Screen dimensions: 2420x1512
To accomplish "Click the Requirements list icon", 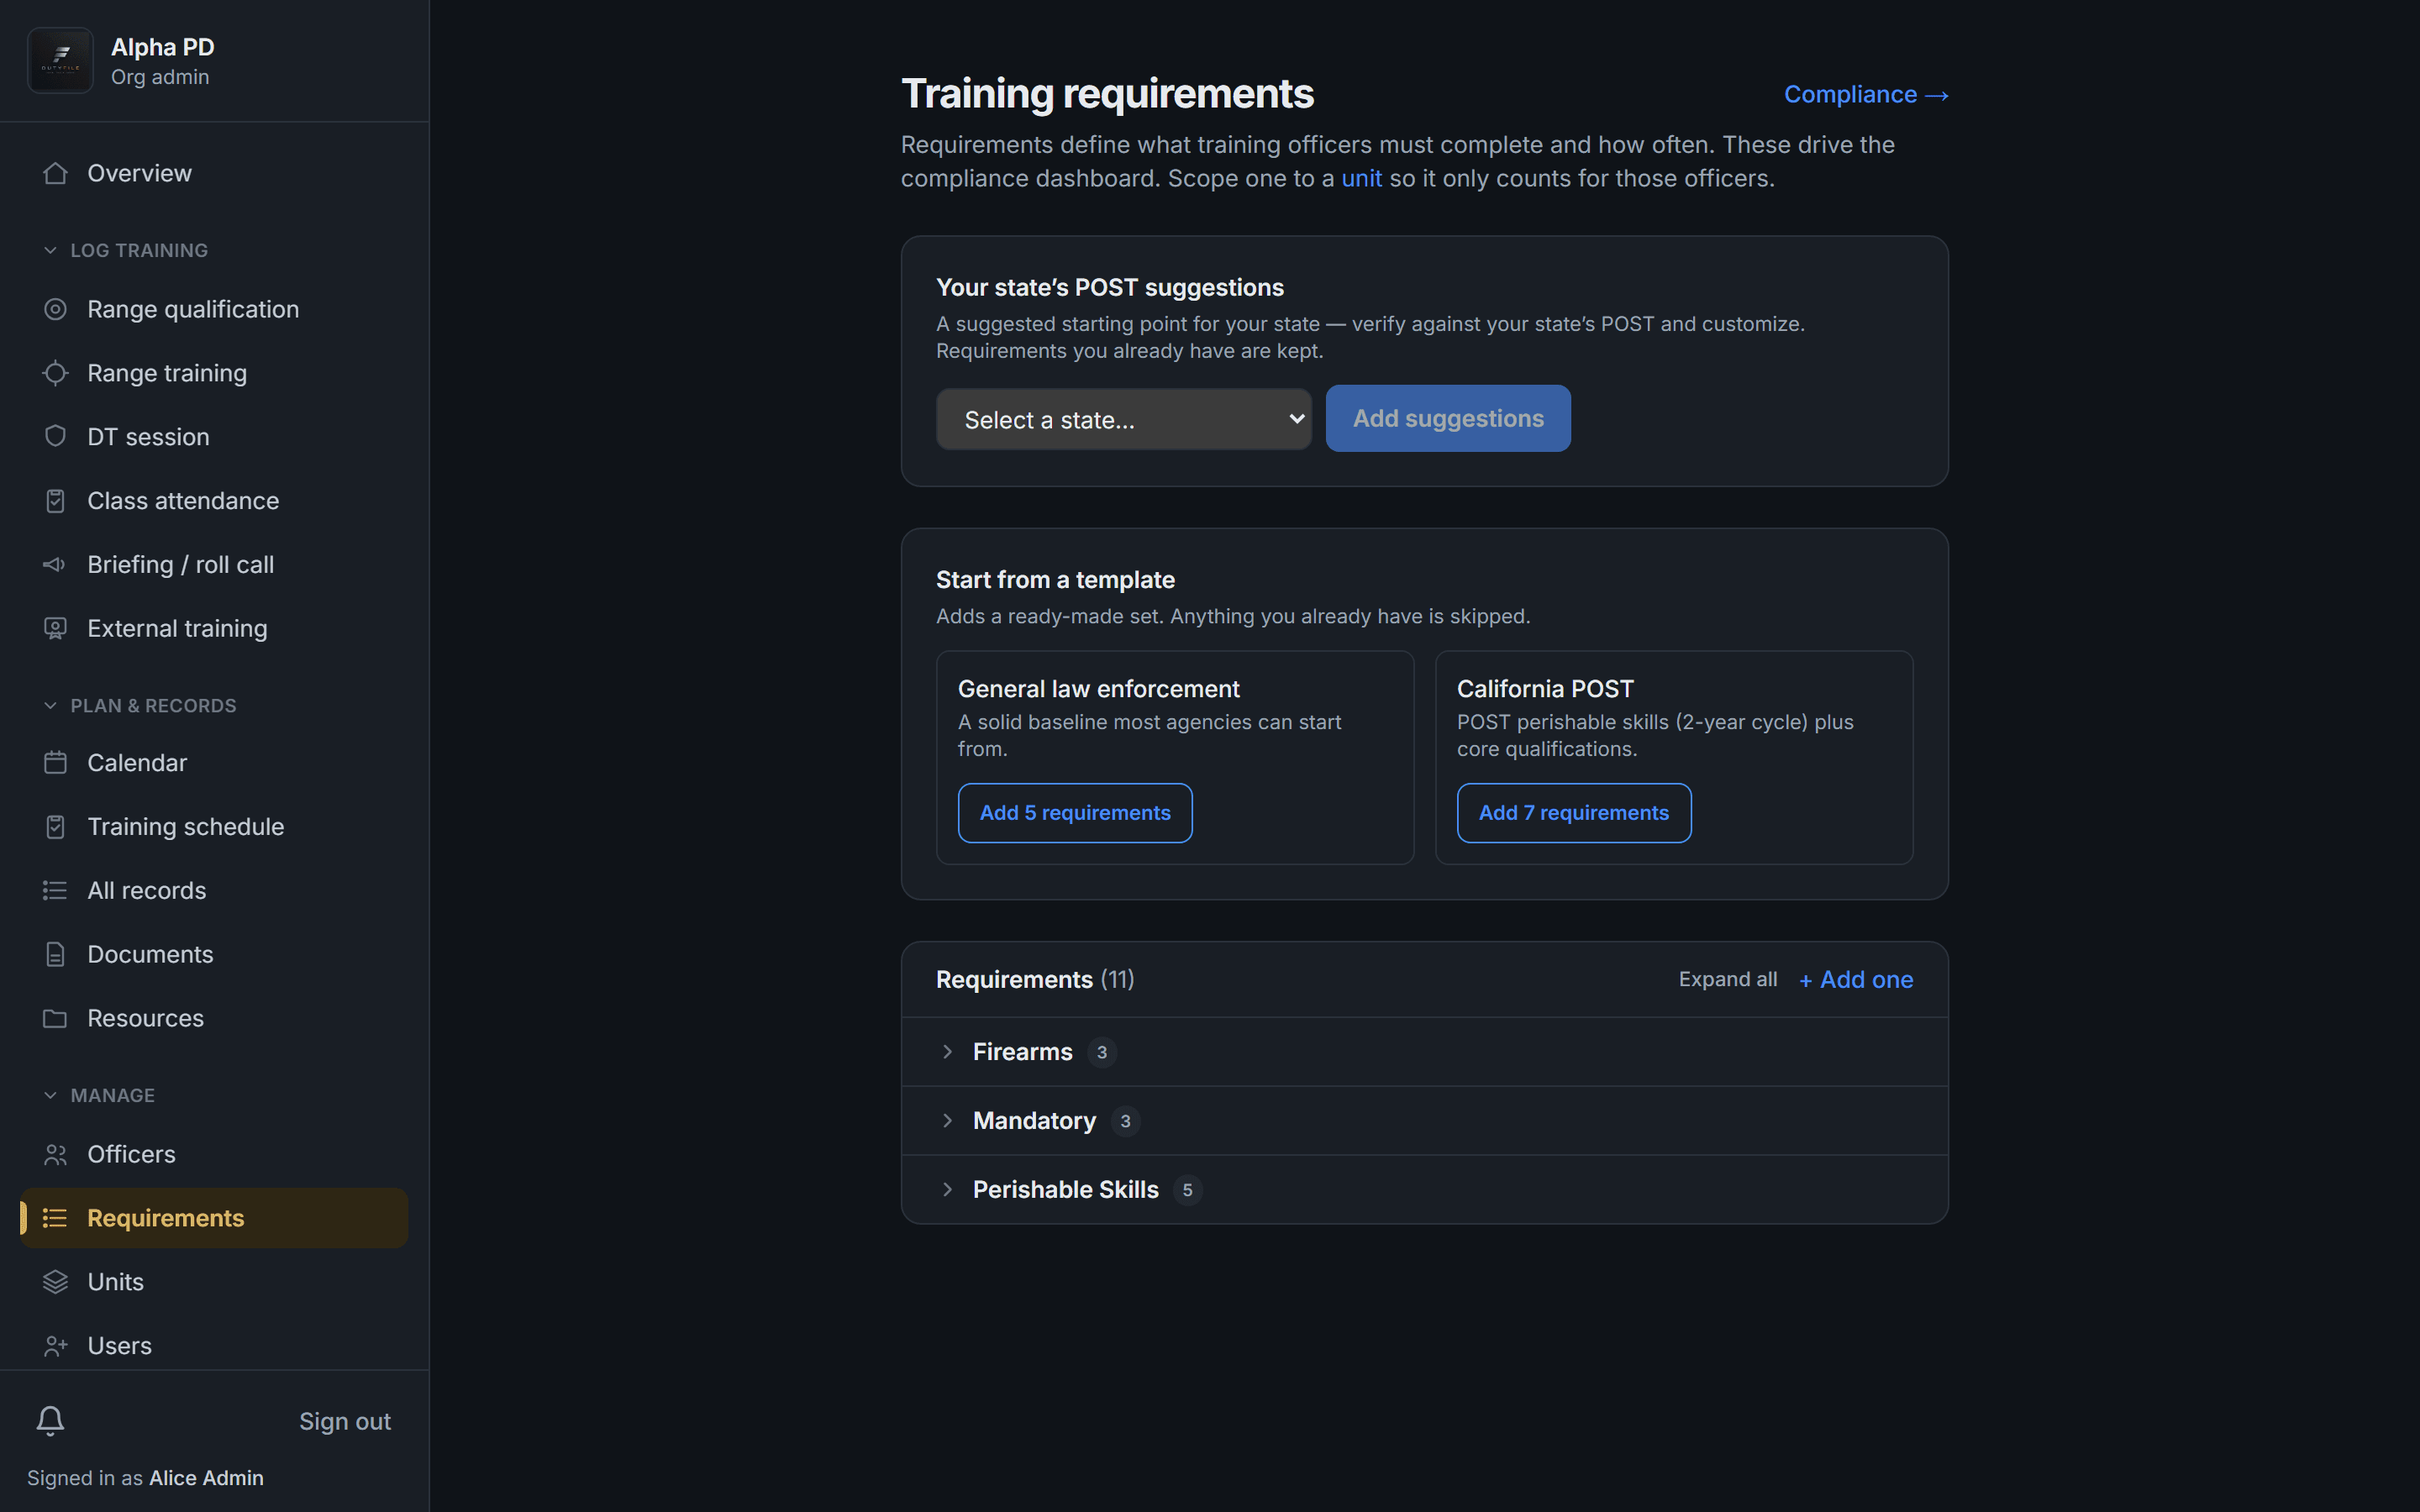I will click(55, 1218).
